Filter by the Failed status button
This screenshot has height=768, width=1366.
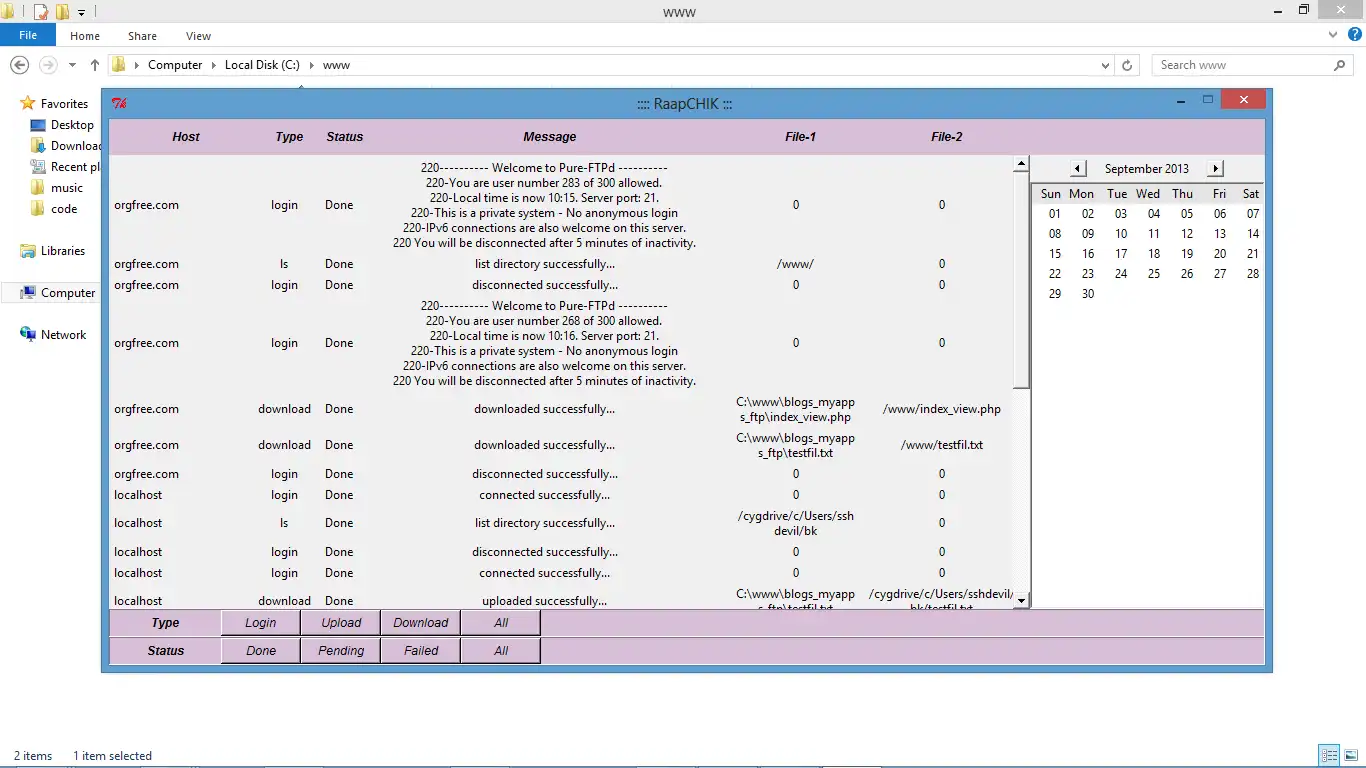(421, 651)
